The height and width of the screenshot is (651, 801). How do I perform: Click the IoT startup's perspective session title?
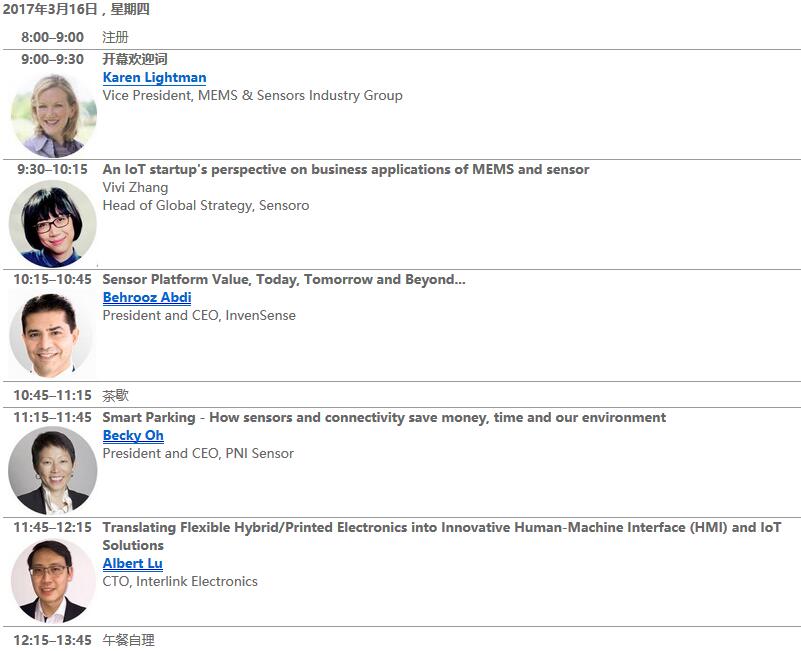click(x=346, y=170)
